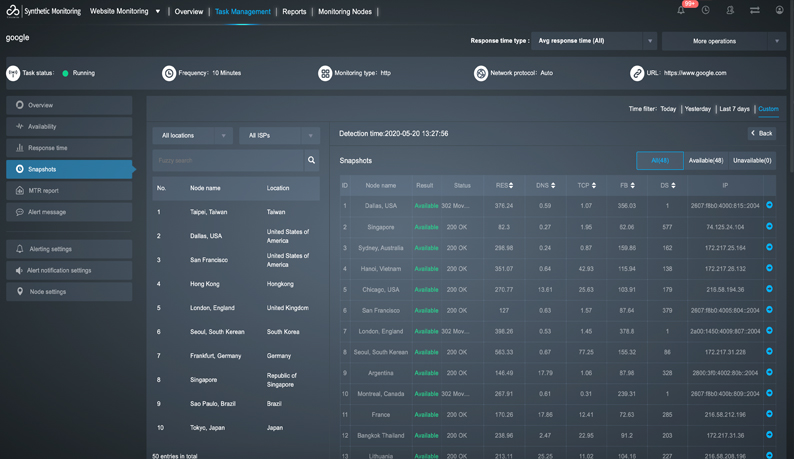Expand the All locations dropdown
This screenshot has height=459, width=794.
click(192, 135)
